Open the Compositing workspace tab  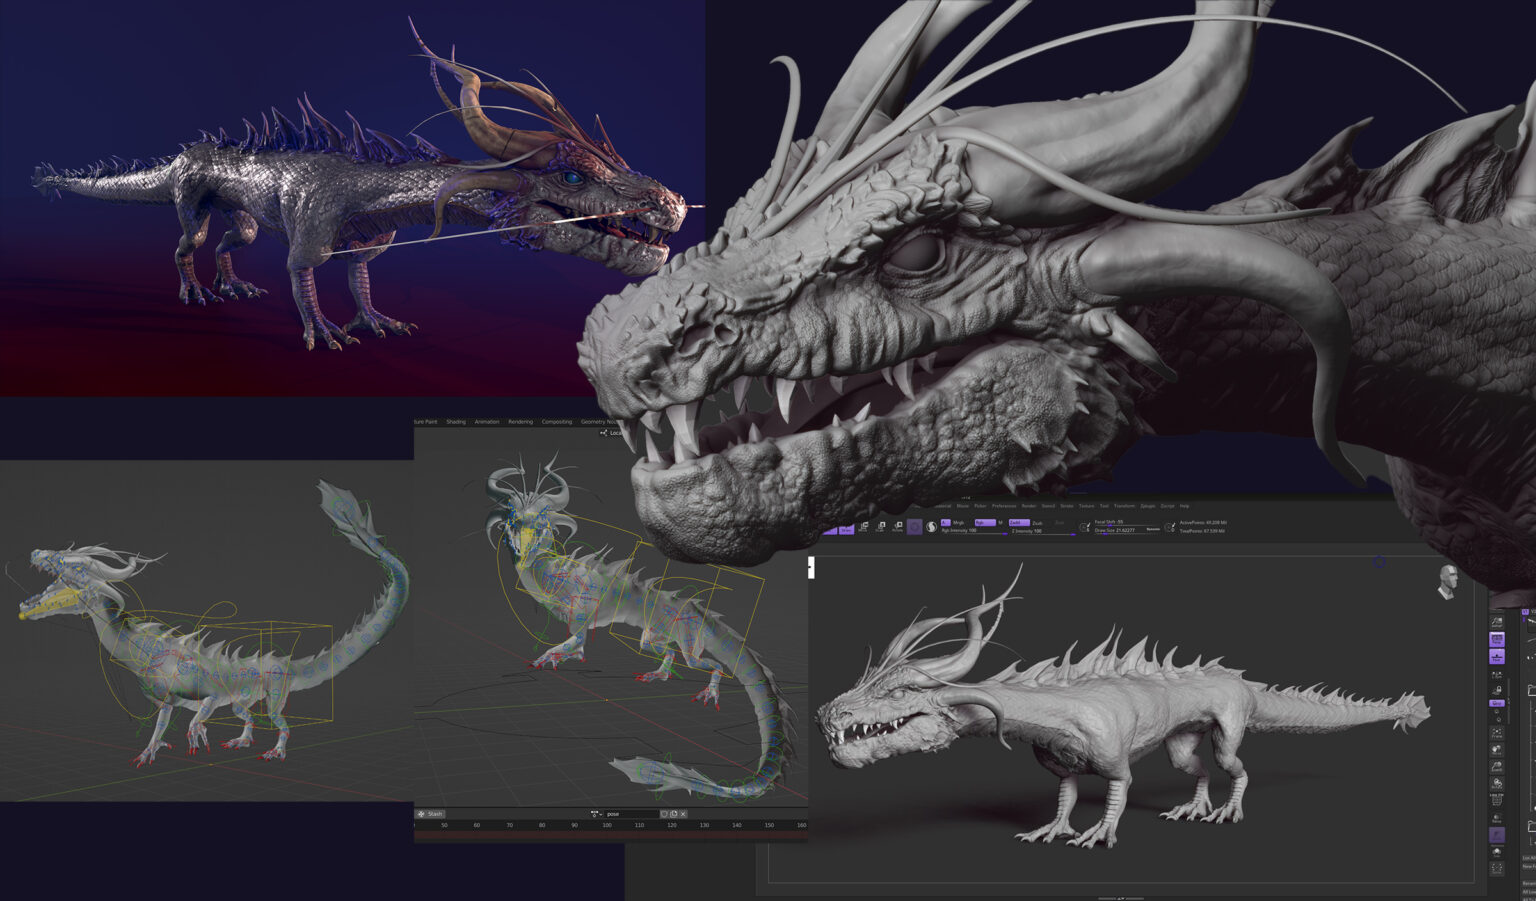(557, 422)
